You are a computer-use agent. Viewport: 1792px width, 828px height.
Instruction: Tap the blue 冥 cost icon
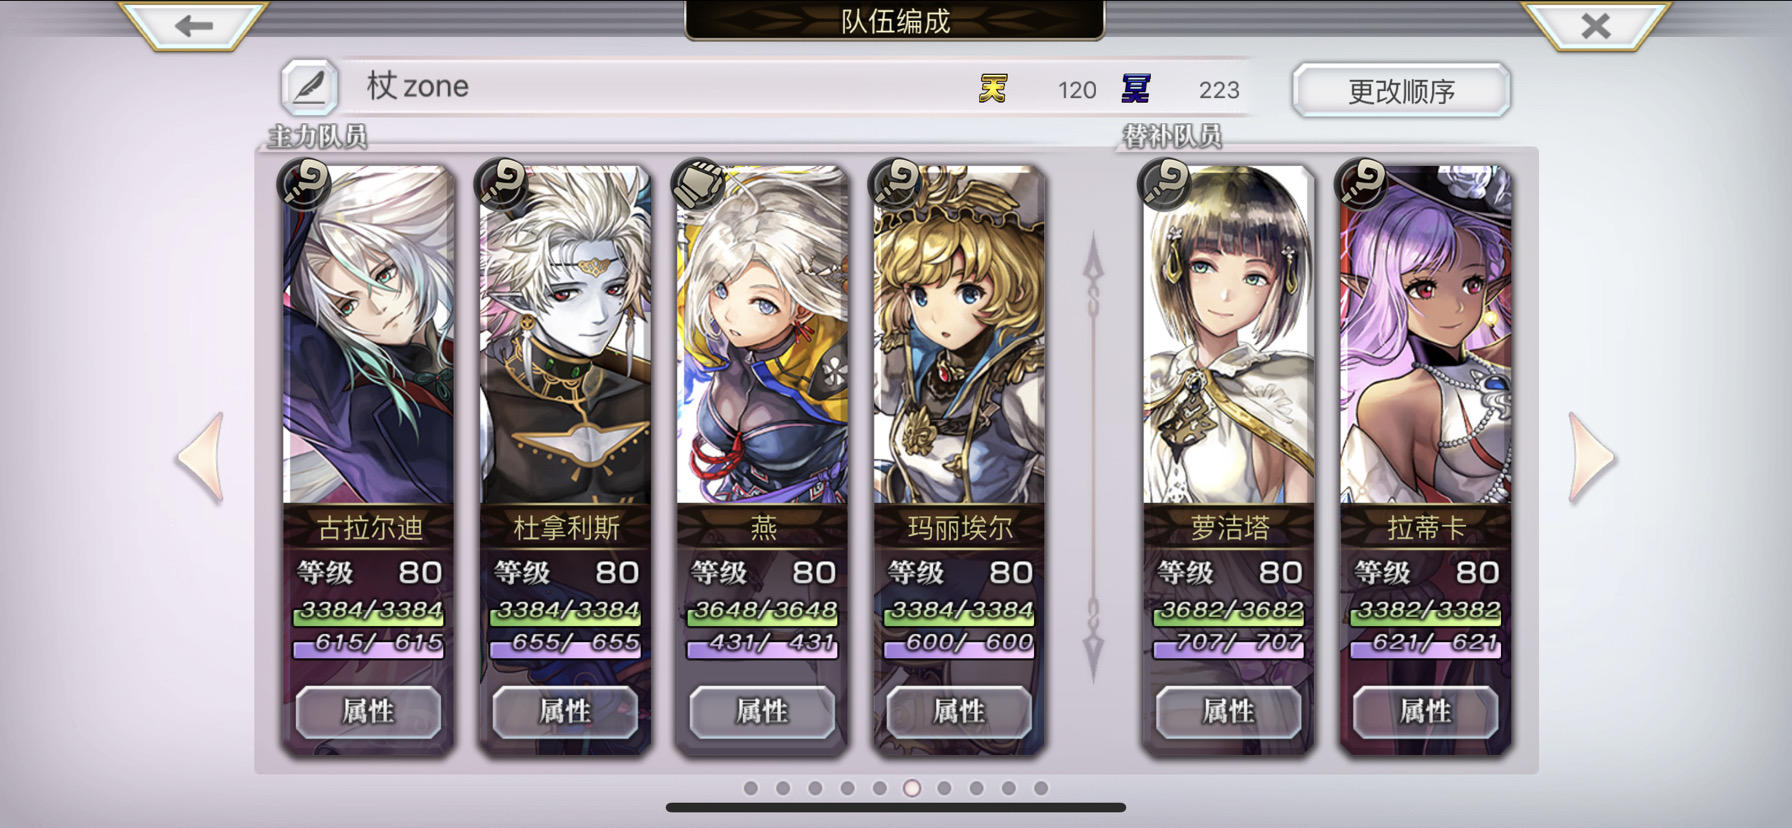[x=1136, y=89]
